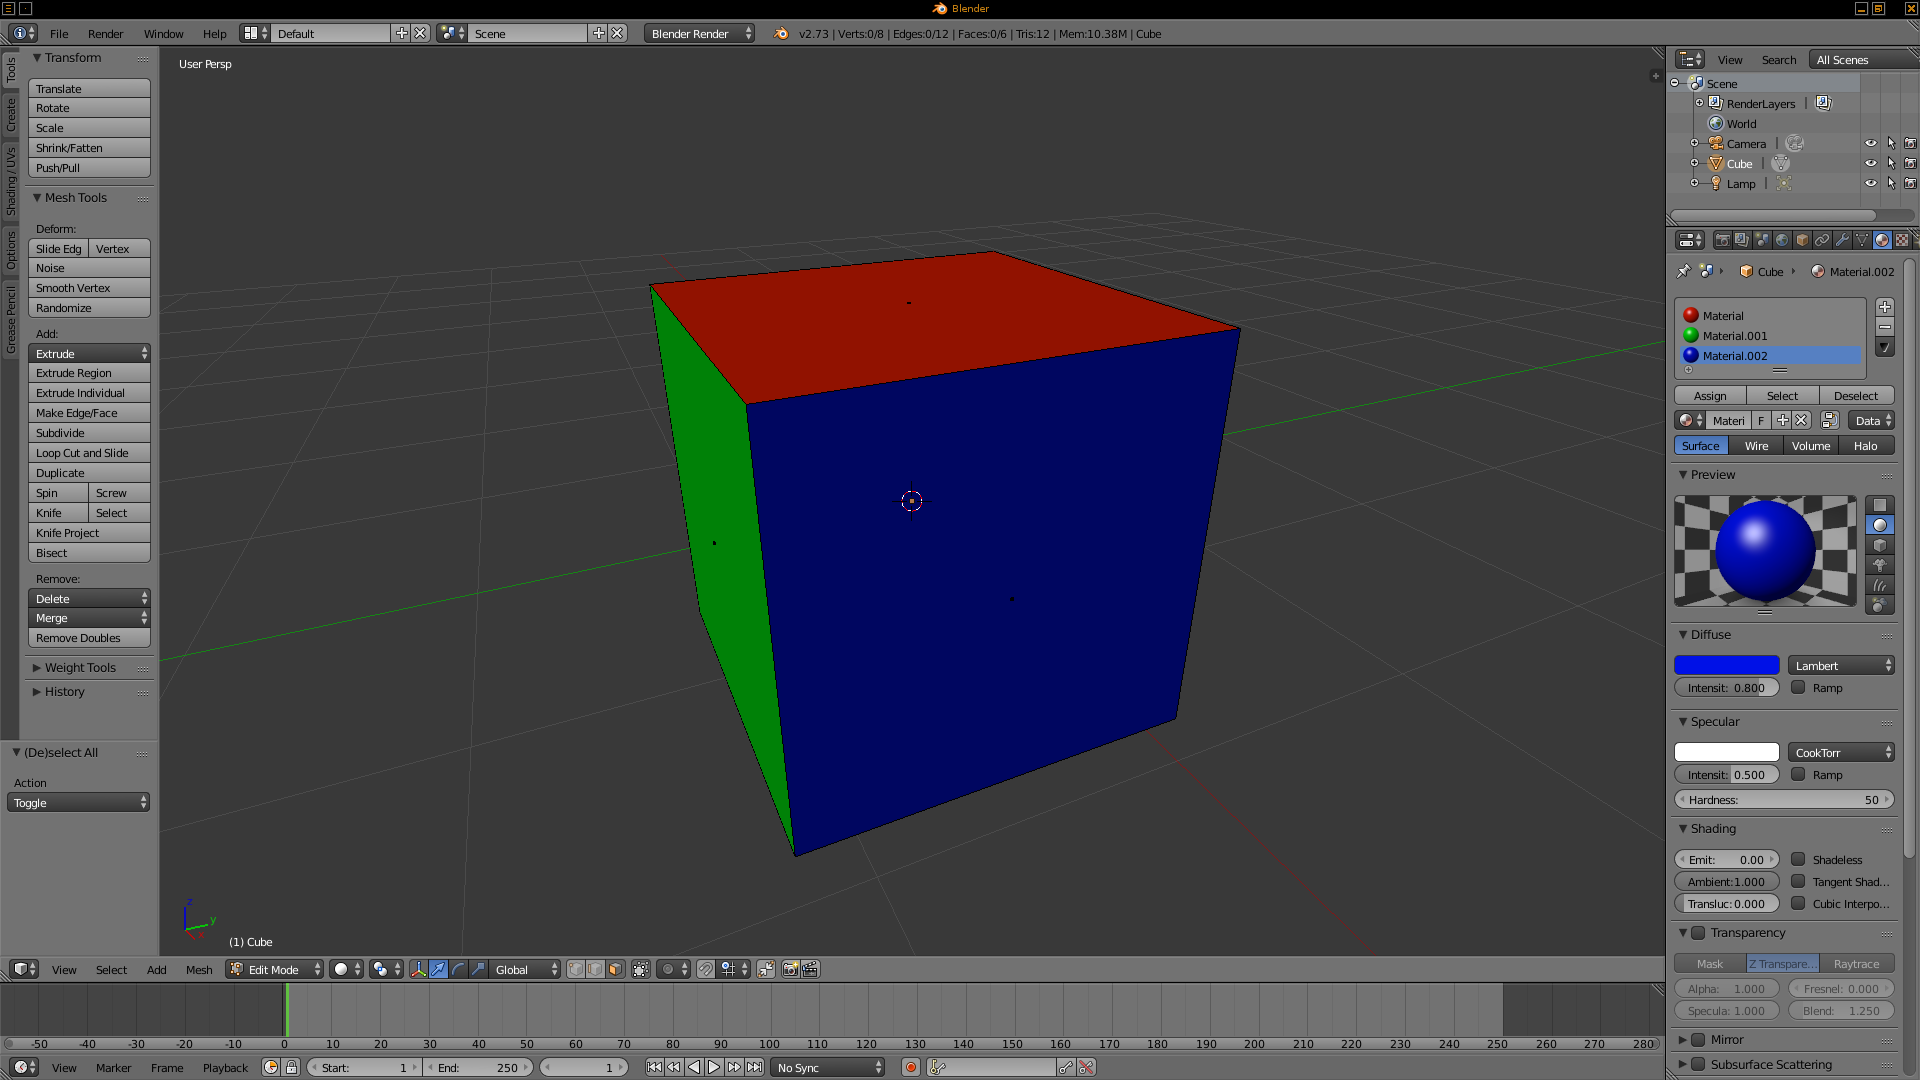The width and height of the screenshot is (1920, 1080).
Task: Remove the material slot with minus
Action: tap(1885, 327)
